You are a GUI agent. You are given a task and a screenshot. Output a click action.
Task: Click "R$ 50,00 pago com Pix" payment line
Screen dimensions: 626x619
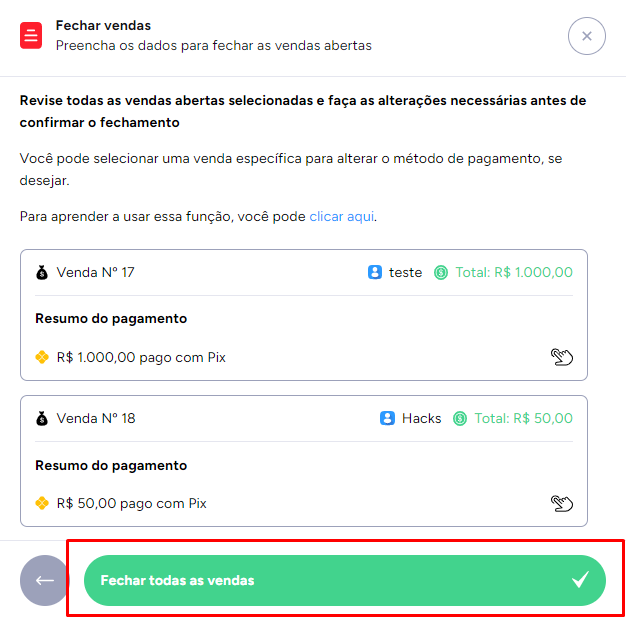click(131, 503)
